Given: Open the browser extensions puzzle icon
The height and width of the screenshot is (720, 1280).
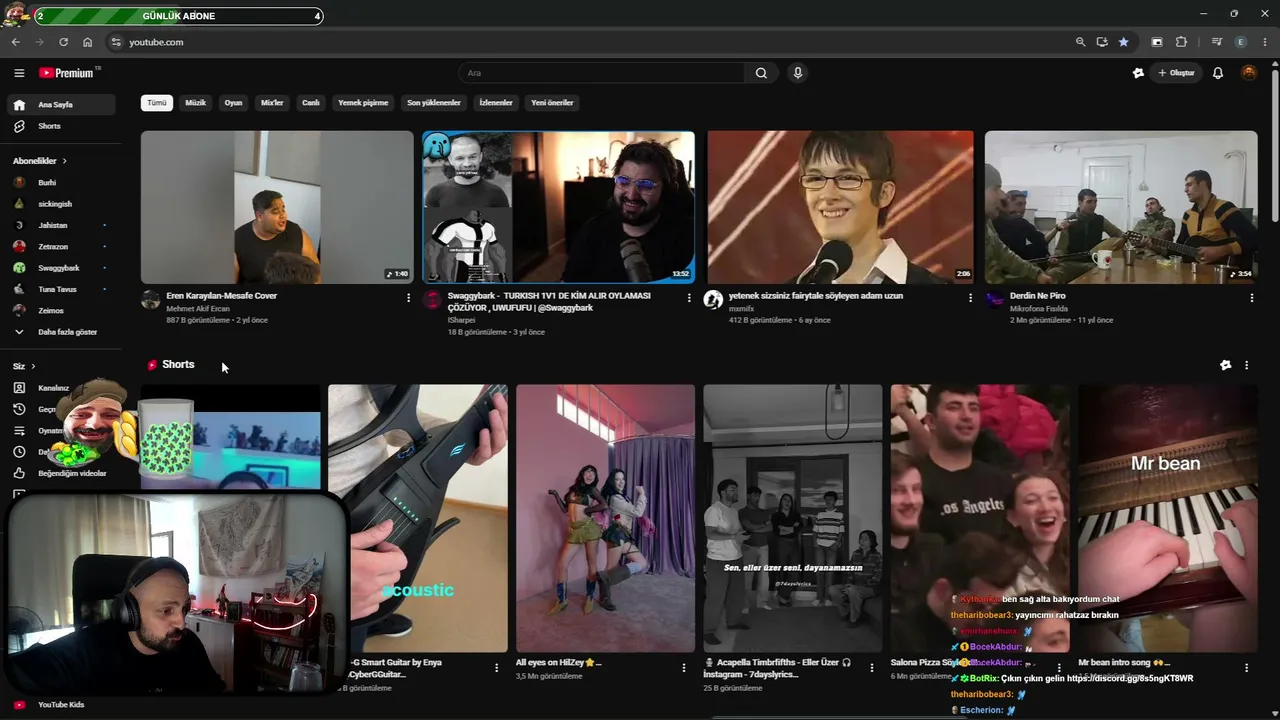Looking at the screenshot, I should [x=1181, y=42].
